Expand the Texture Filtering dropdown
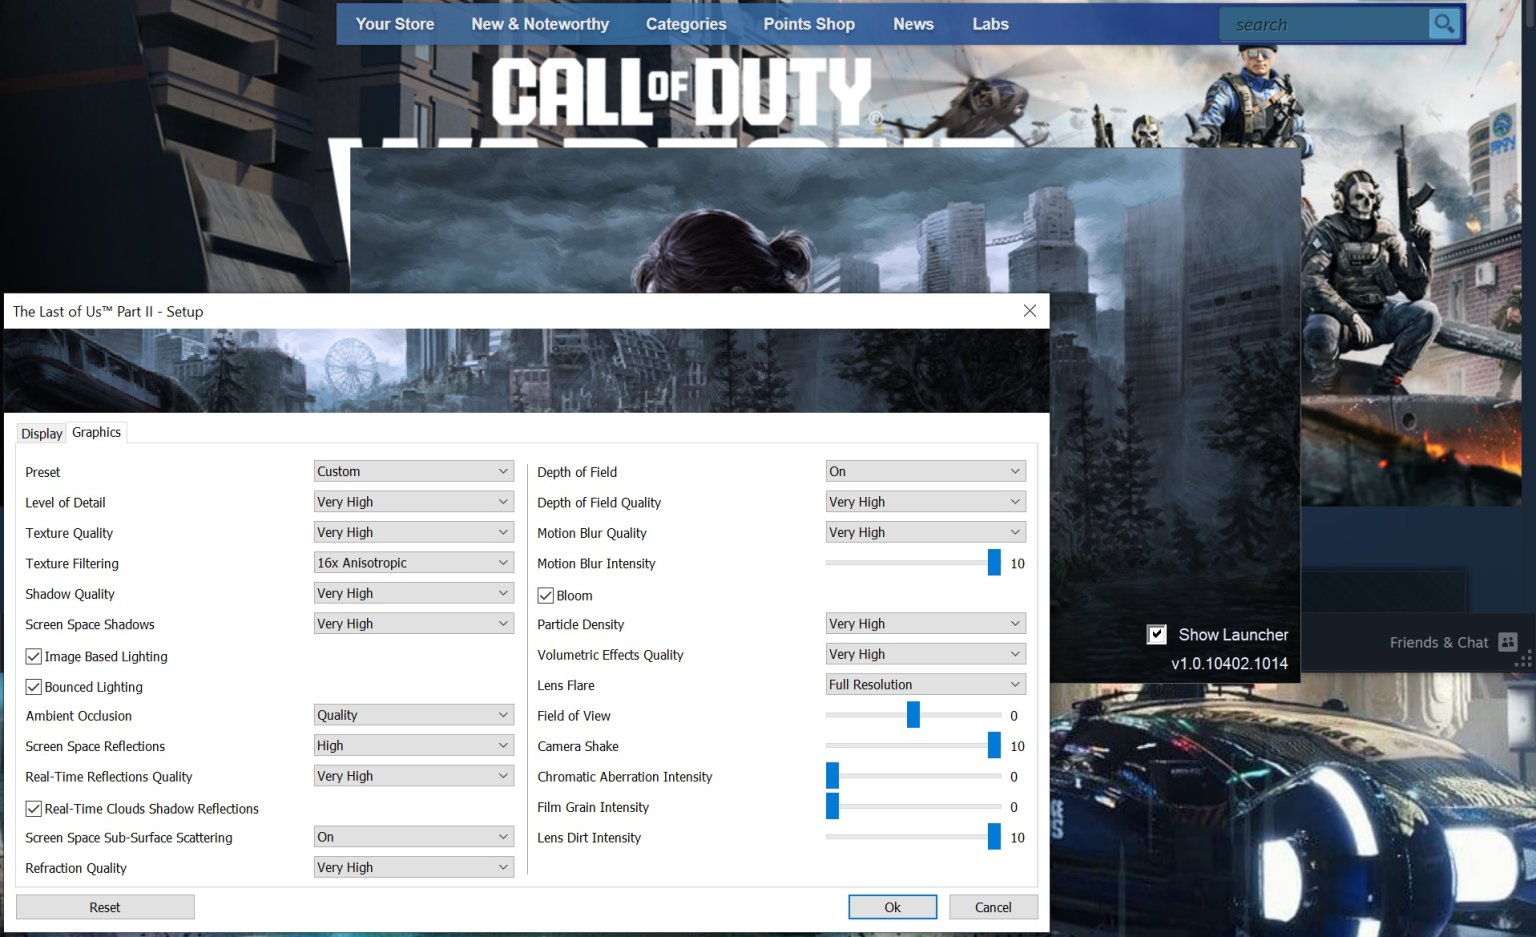 (x=414, y=563)
